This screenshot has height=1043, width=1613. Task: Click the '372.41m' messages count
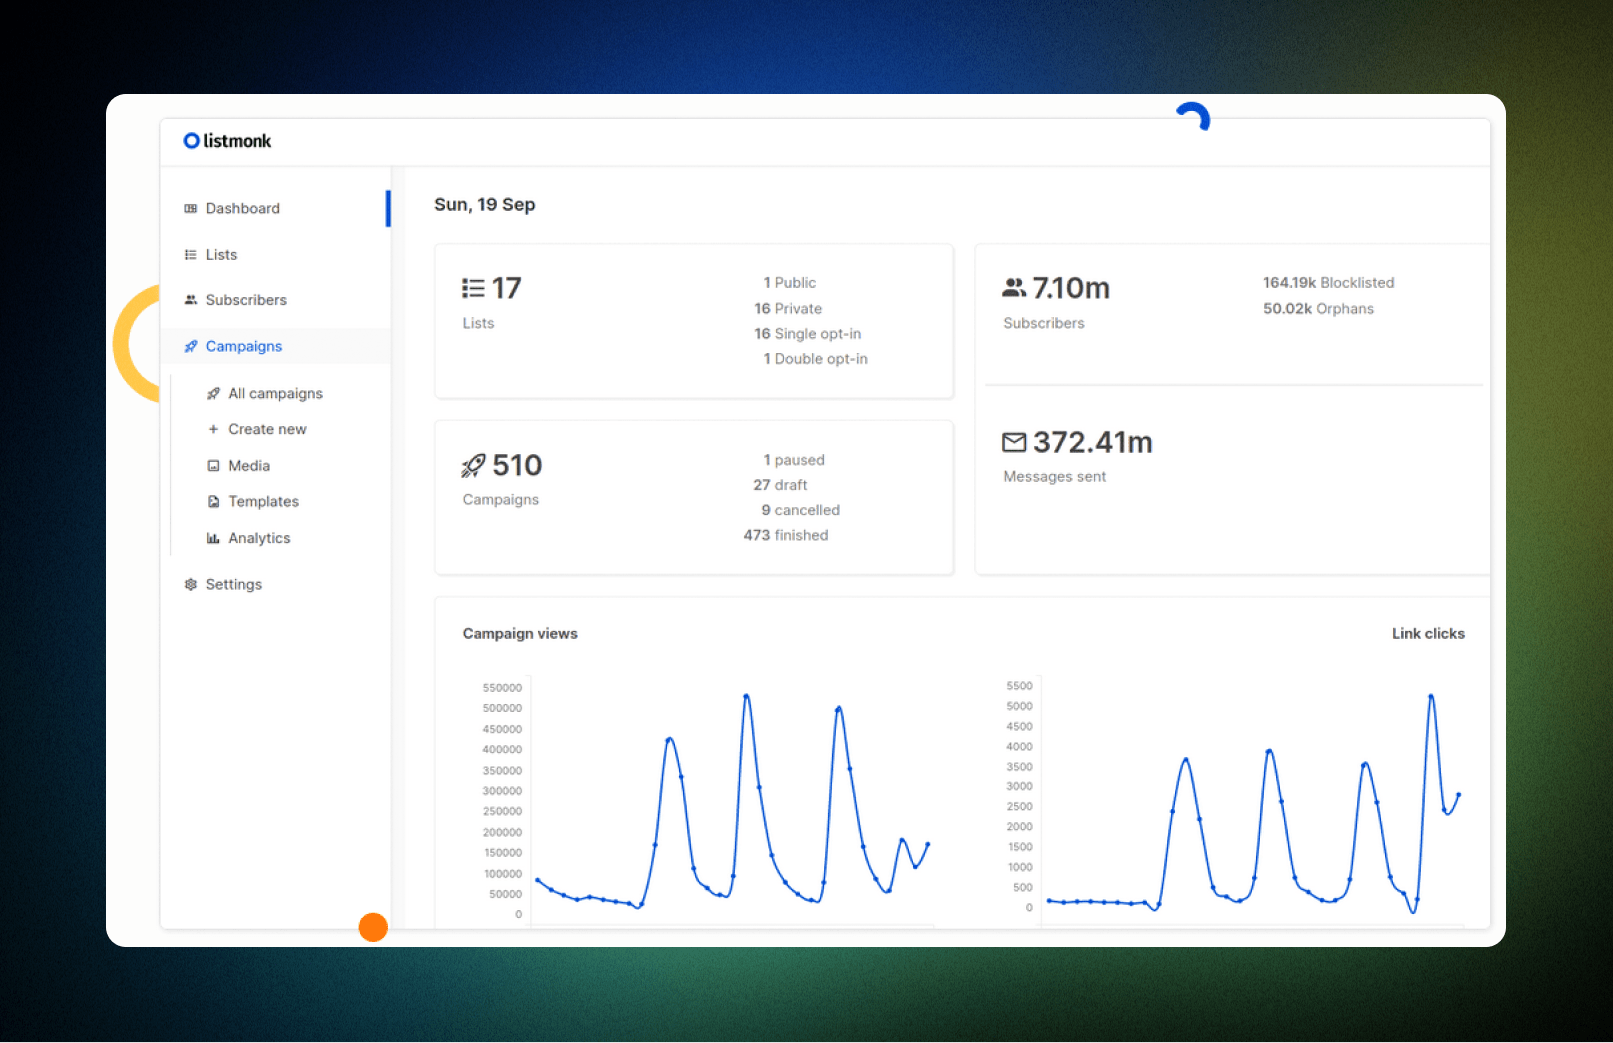1093,442
